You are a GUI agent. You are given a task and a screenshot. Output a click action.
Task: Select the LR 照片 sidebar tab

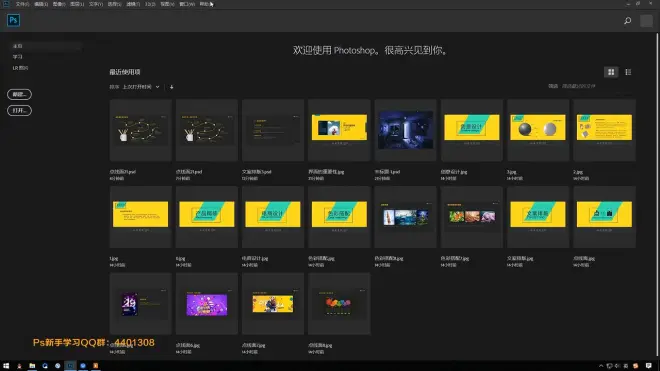[x=20, y=68]
